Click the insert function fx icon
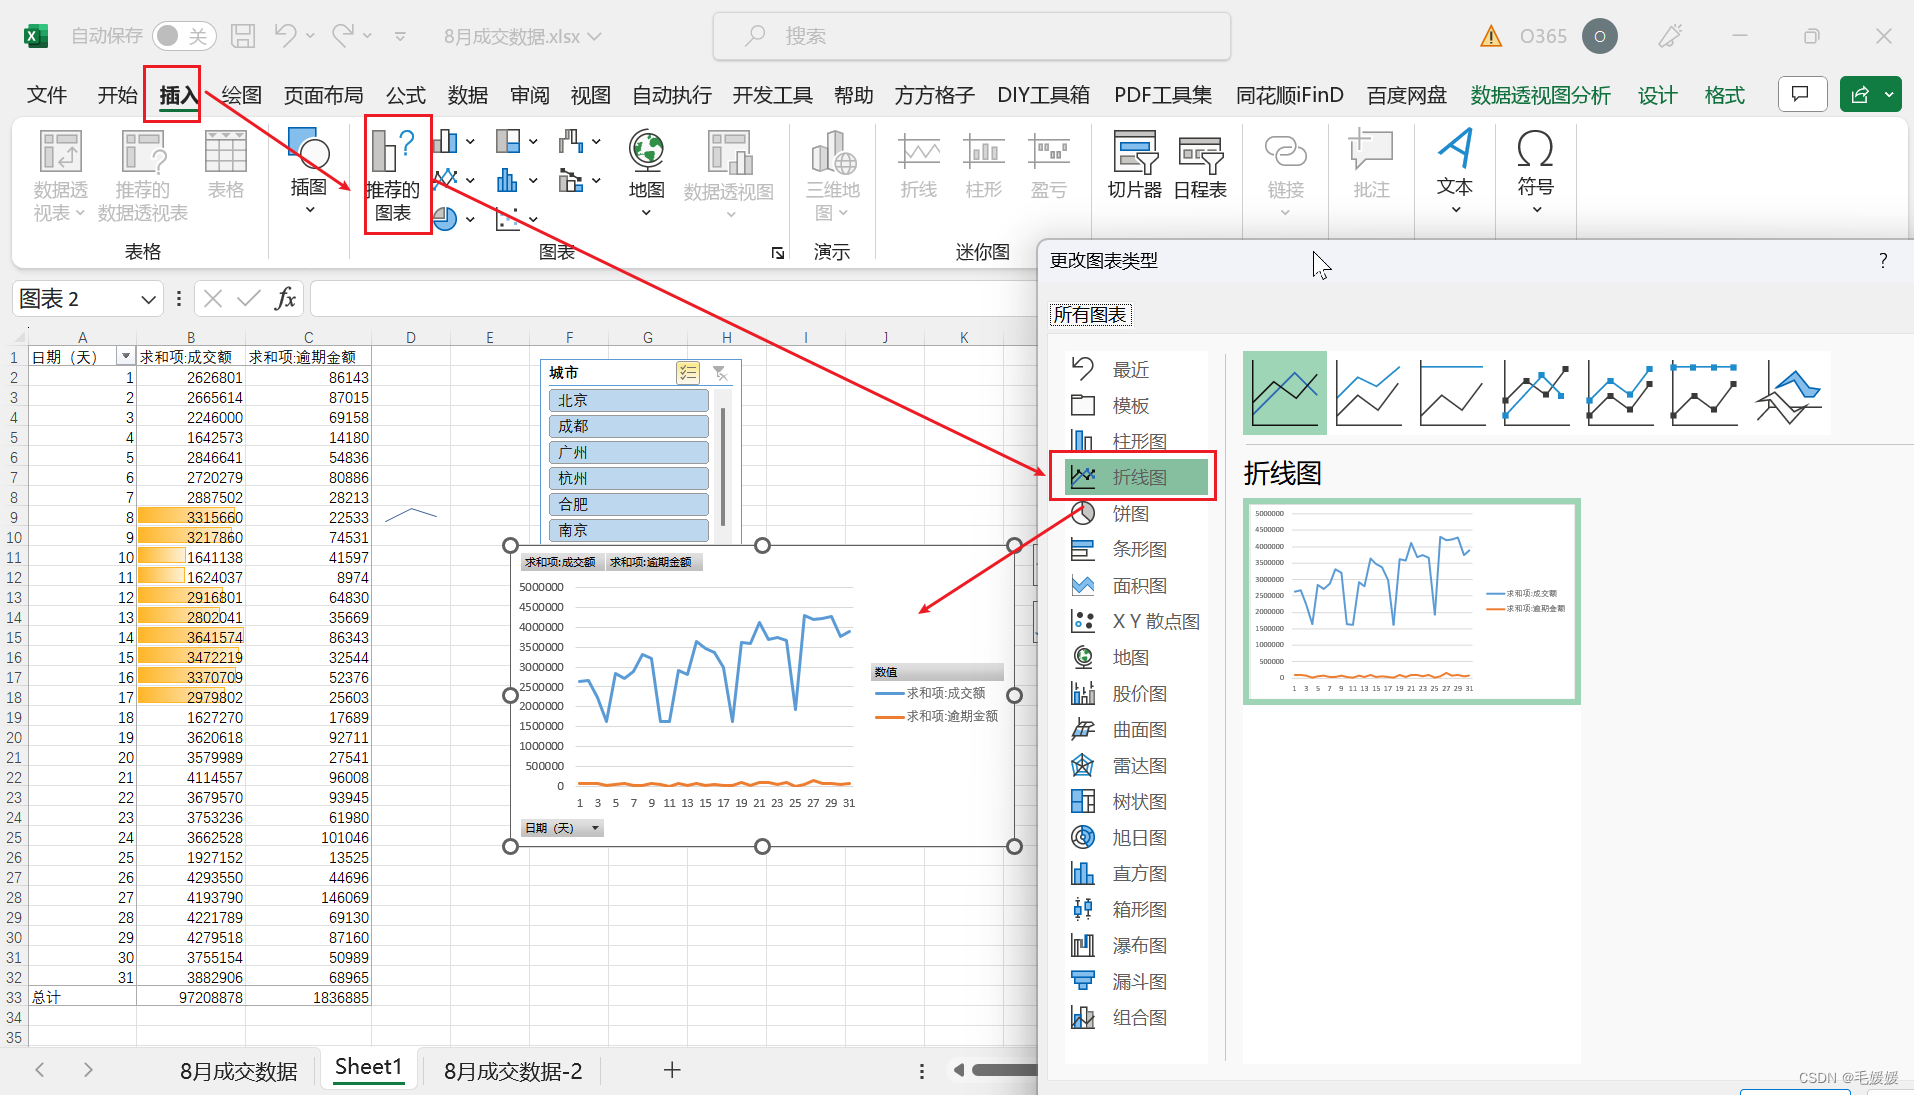Image resolution: width=1914 pixels, height=1095 pixels. [x=285, y=298]
